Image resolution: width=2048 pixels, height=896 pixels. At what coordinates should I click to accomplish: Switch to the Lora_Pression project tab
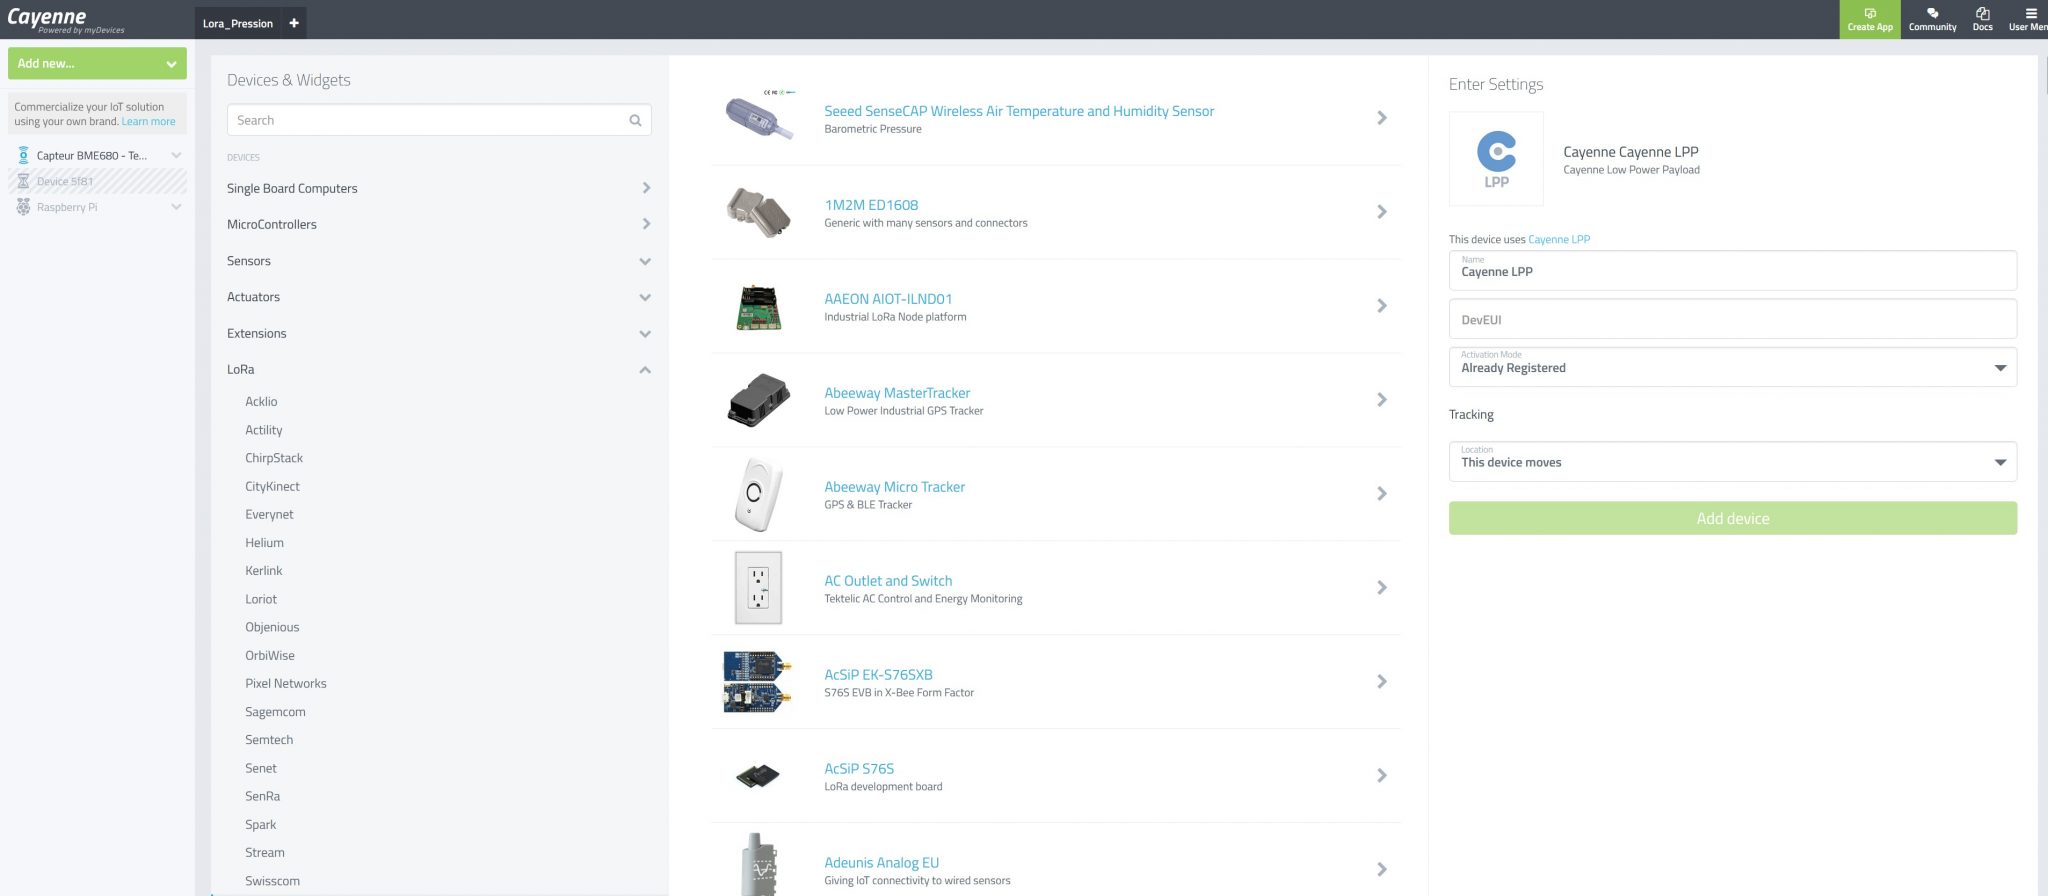(x=238, y=23)
